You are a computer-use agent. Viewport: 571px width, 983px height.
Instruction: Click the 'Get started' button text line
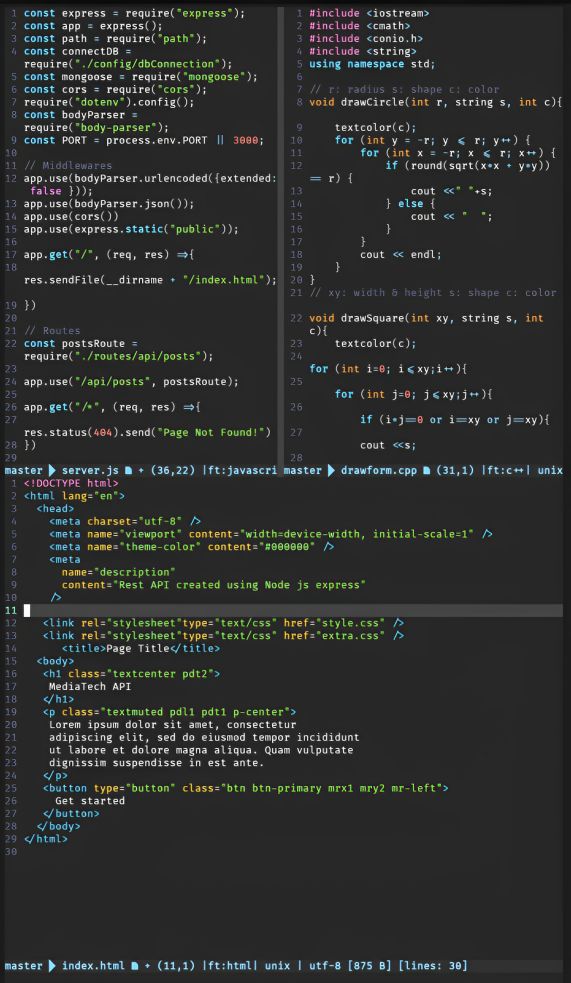point(90,801)
